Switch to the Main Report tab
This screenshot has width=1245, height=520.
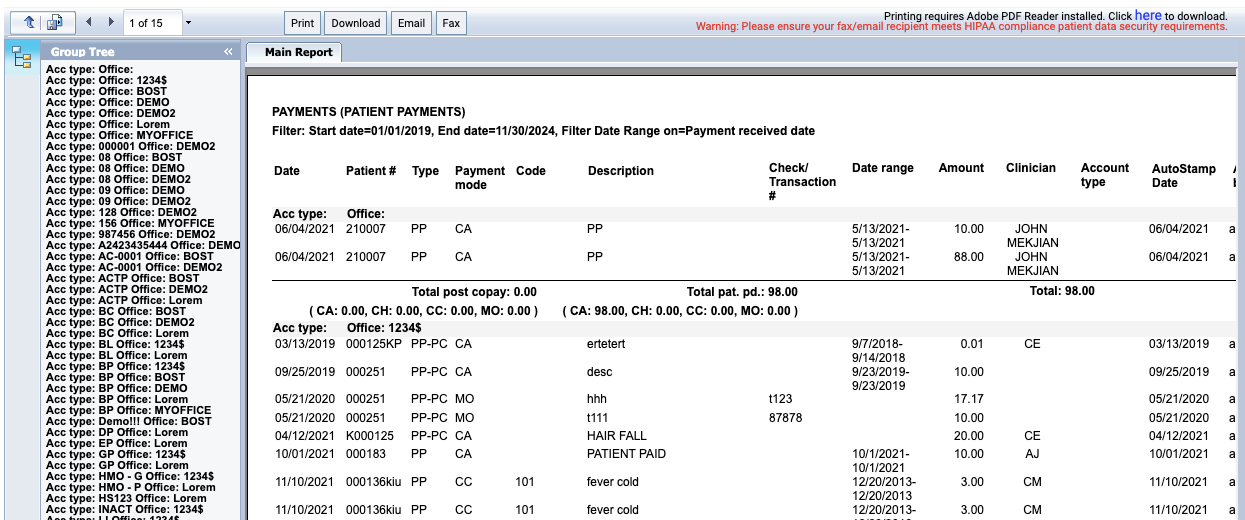pyautogui.click(x=298, y=52)
